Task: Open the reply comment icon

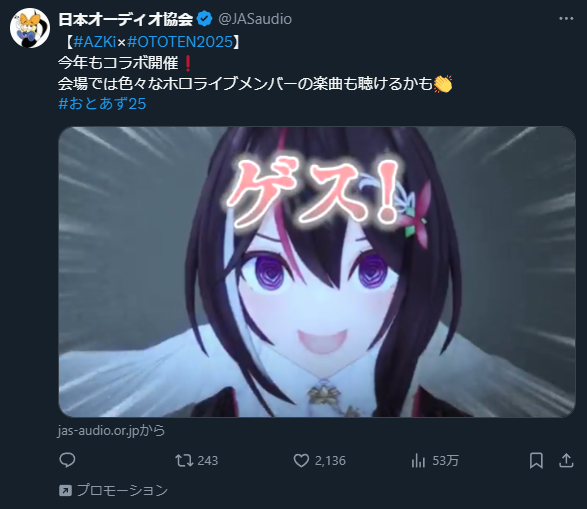Action: click(x=67, y=460)
